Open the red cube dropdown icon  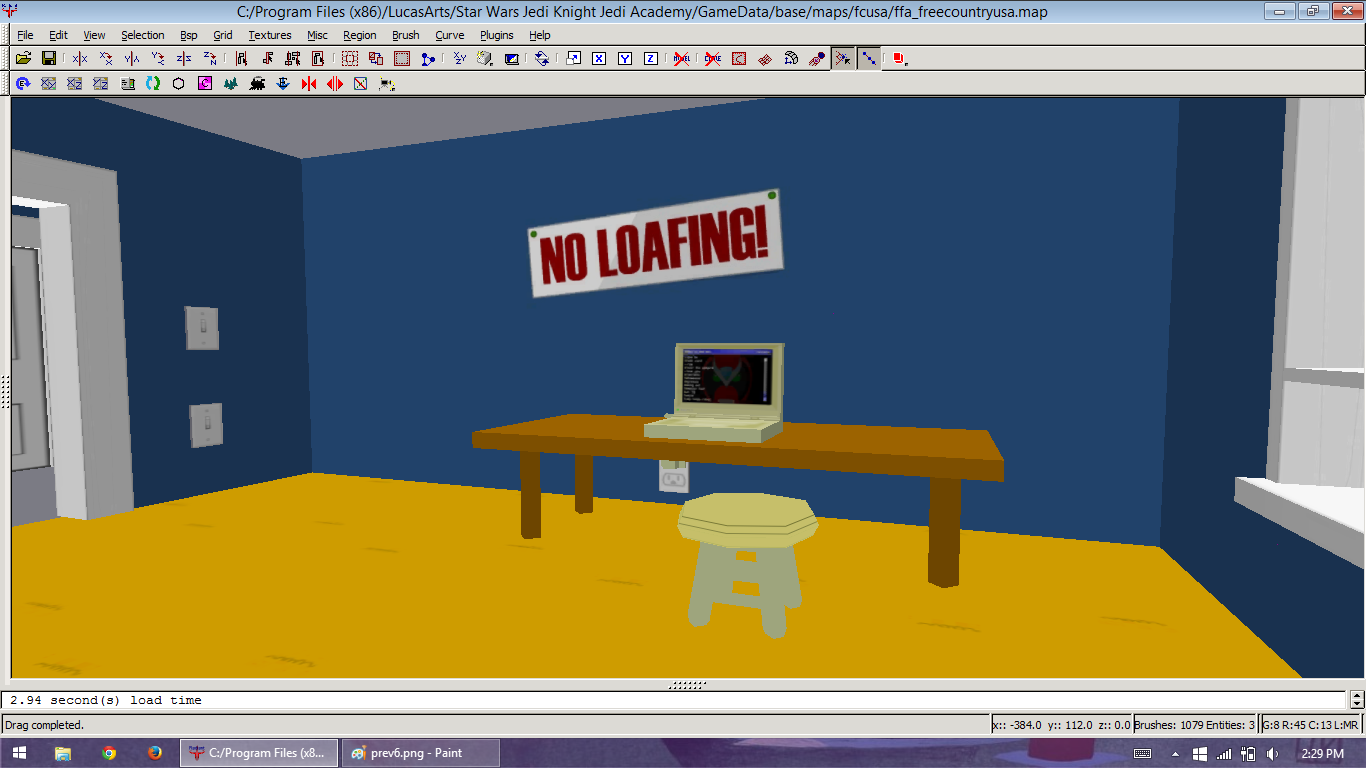tap(899, 59)
